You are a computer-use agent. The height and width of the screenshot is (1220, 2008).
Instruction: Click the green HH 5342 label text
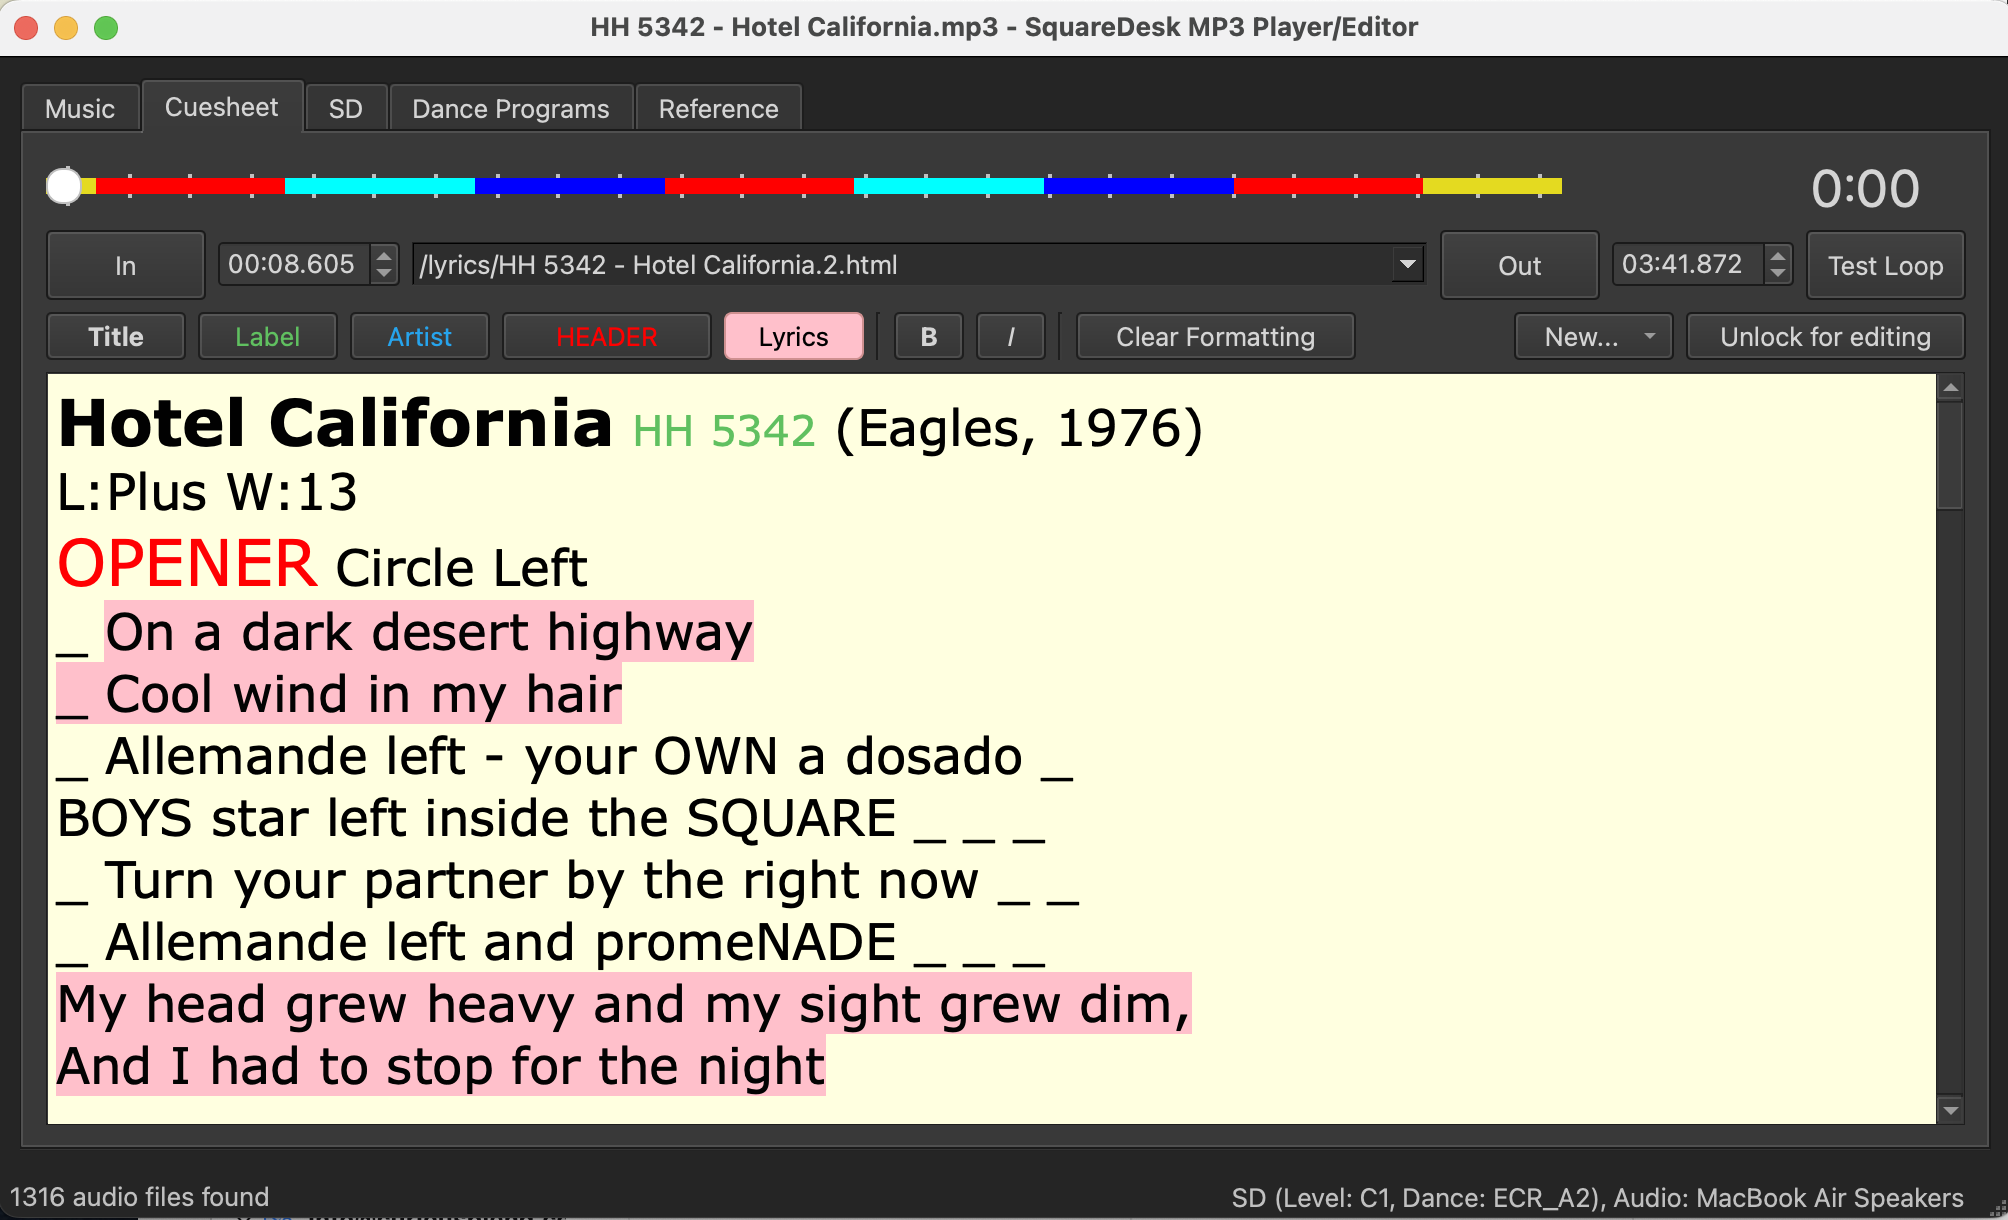pos(724,431)
